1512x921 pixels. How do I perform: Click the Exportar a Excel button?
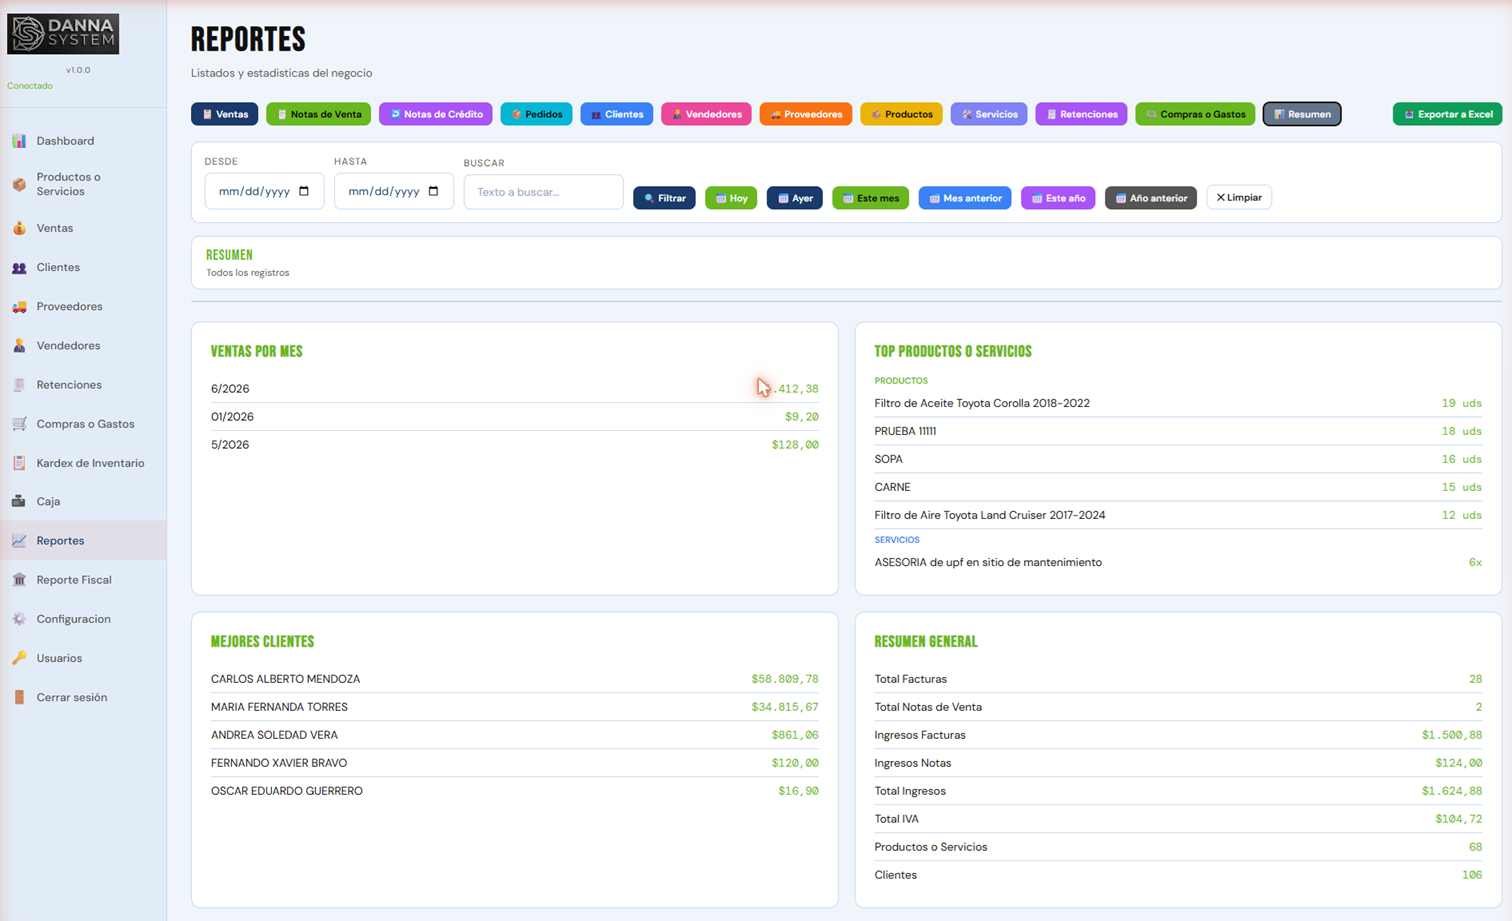click(1447, 114)
